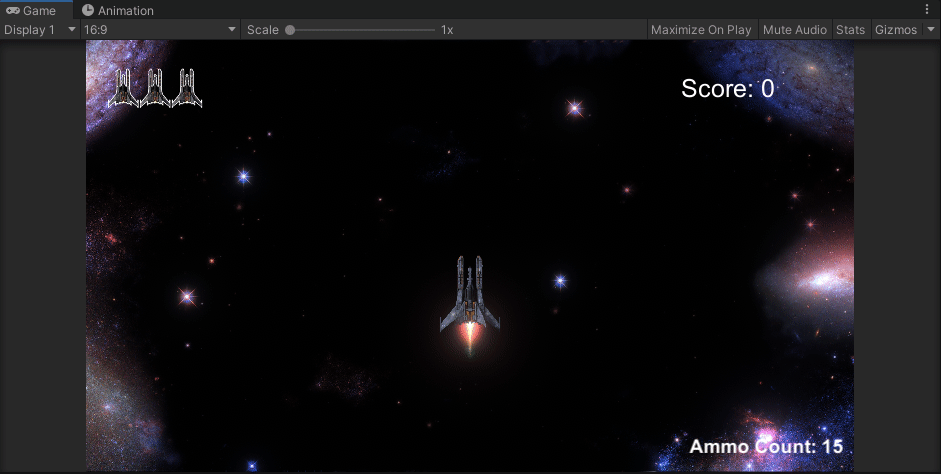Click the clock icon on Animation tab

[88, 10]
